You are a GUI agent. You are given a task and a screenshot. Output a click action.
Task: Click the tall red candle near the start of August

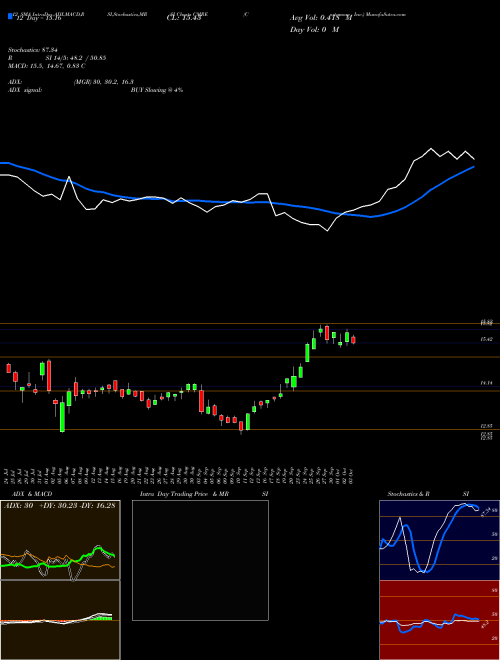pyautogui.click(x=49, y=375)
